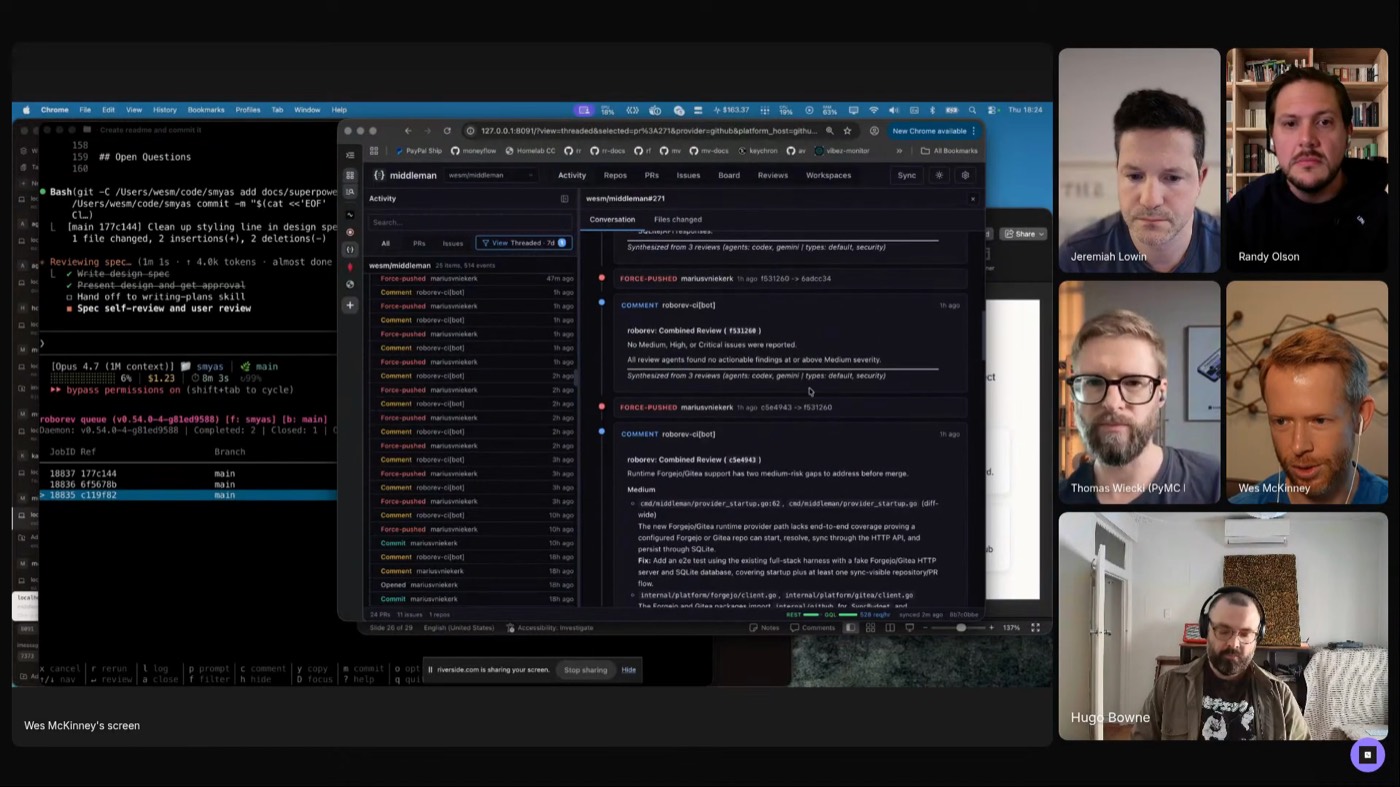Open the moneyflow GitHub bookmark
The image size is (1400, 787).
[x=473, y=151]
